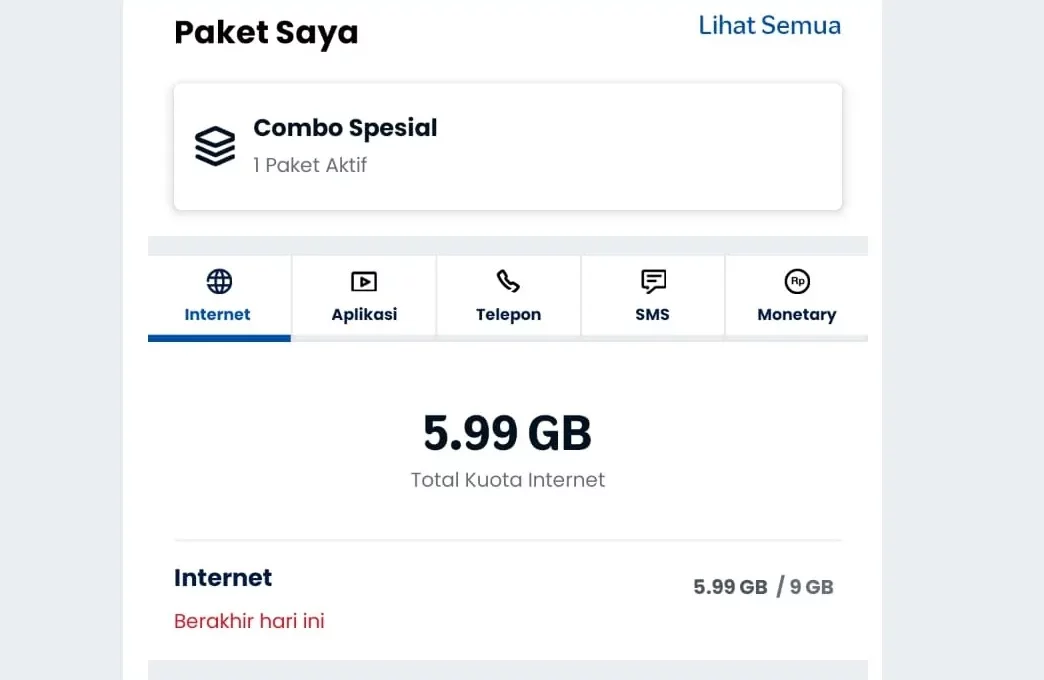This screenshot has width=1044, height=680.
Task: Open the Combo Spesial package card
Action: tap(508, 147)
